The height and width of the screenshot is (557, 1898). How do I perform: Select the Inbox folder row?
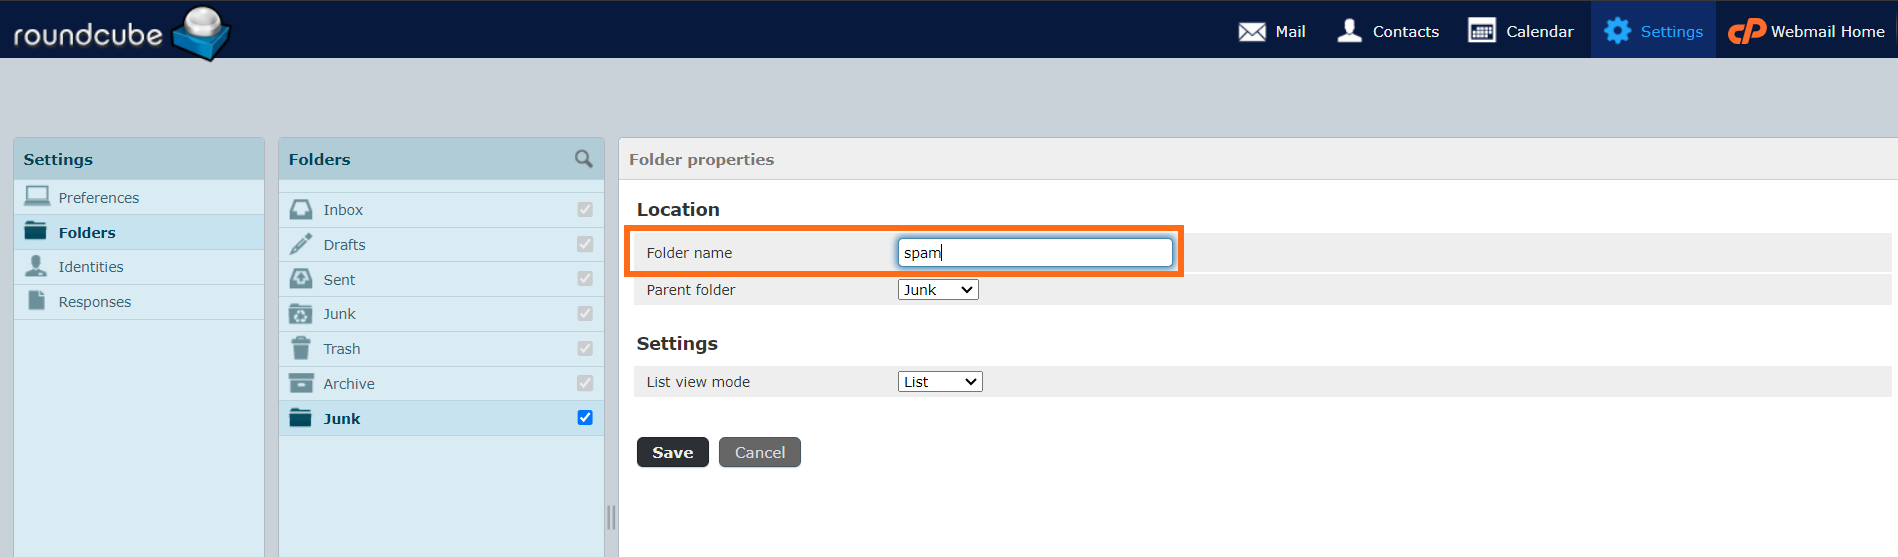click(x=441, y=210)
